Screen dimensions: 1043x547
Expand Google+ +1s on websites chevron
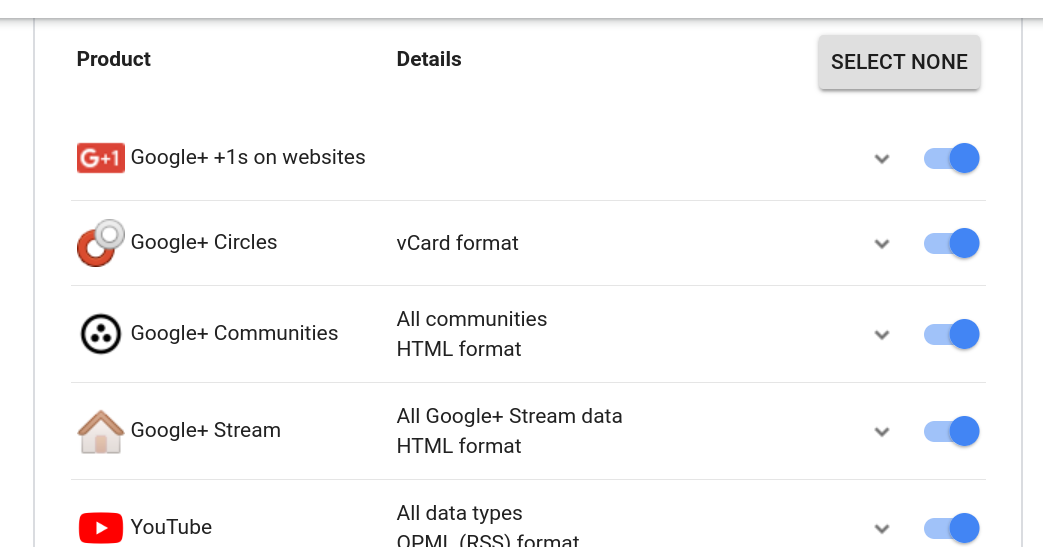coord(882,158)
